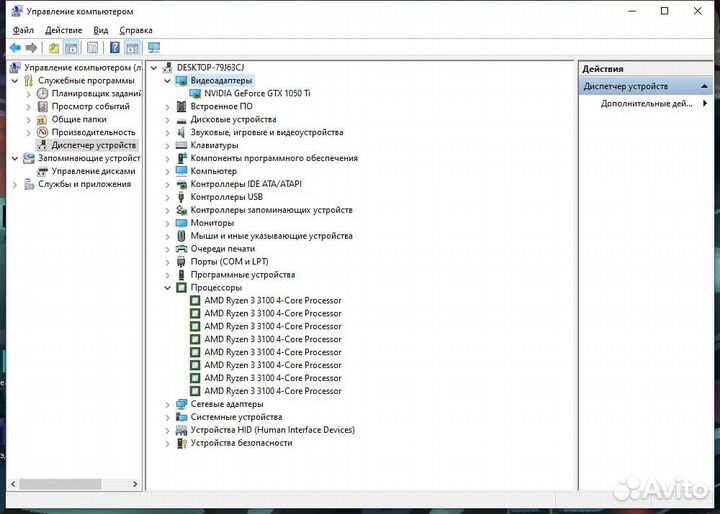720x514 pixels.
Task: Maximize the Управление компьютером window
Action: (x=664, y=11)
